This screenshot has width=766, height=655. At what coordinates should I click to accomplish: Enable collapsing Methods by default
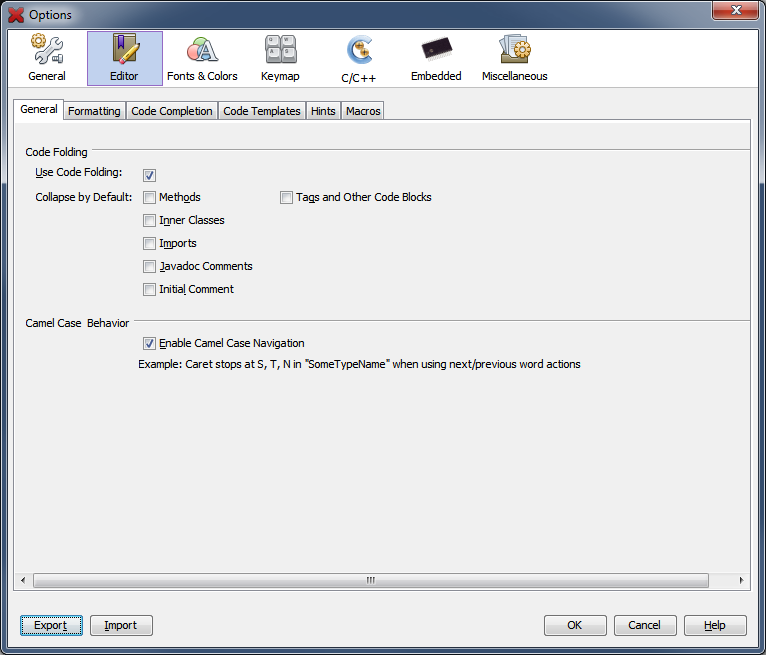[149, 197]
